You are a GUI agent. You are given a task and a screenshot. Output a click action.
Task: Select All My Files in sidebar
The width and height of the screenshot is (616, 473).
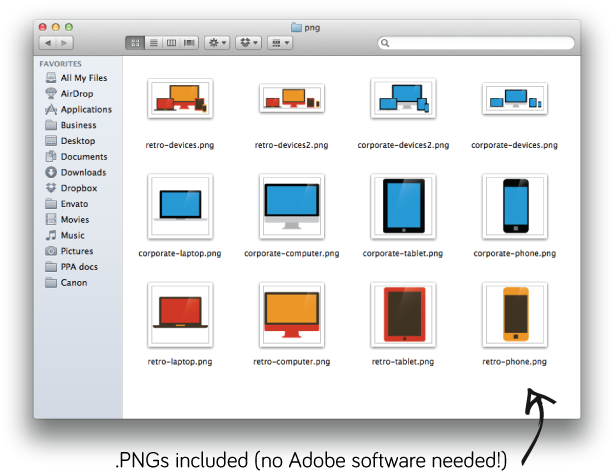pyautogui.click(x=82, y=78)
